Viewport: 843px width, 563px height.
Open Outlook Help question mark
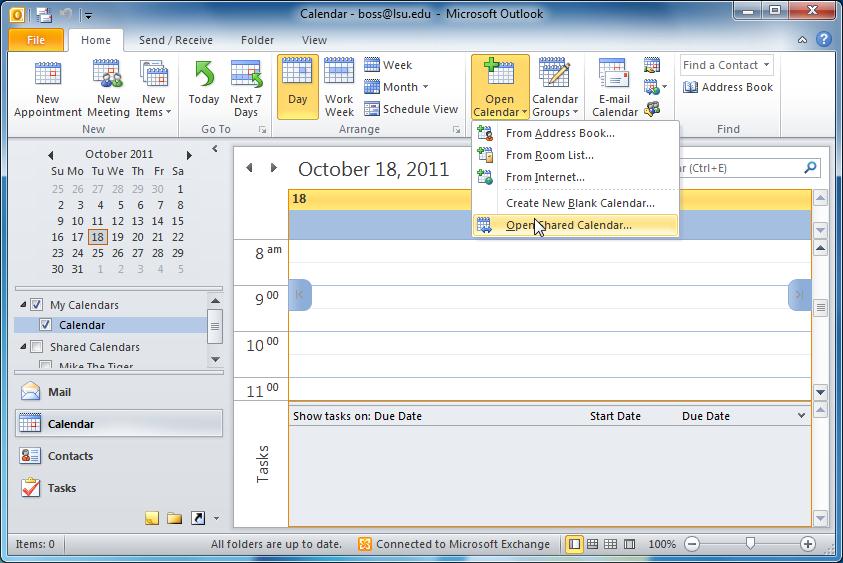pyautogui.click(x=824, y=39)
